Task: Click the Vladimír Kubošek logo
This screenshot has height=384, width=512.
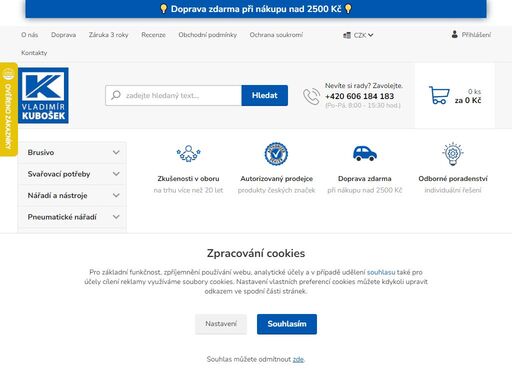Action: pyautogui.click(x=43, y=95)
